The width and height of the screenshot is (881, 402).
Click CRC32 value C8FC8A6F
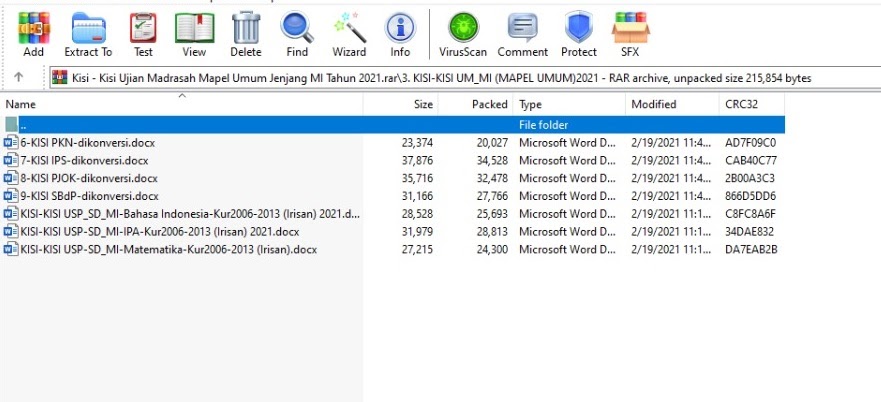click(x=751, y=214)
